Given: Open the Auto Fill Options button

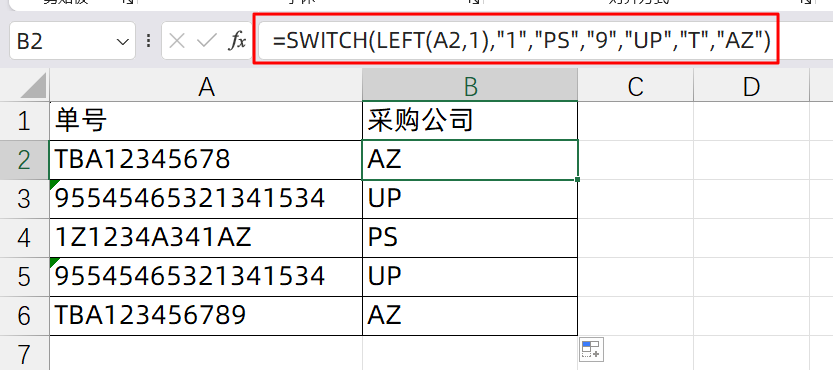Looking at the screenshot, I should point(591,350).
